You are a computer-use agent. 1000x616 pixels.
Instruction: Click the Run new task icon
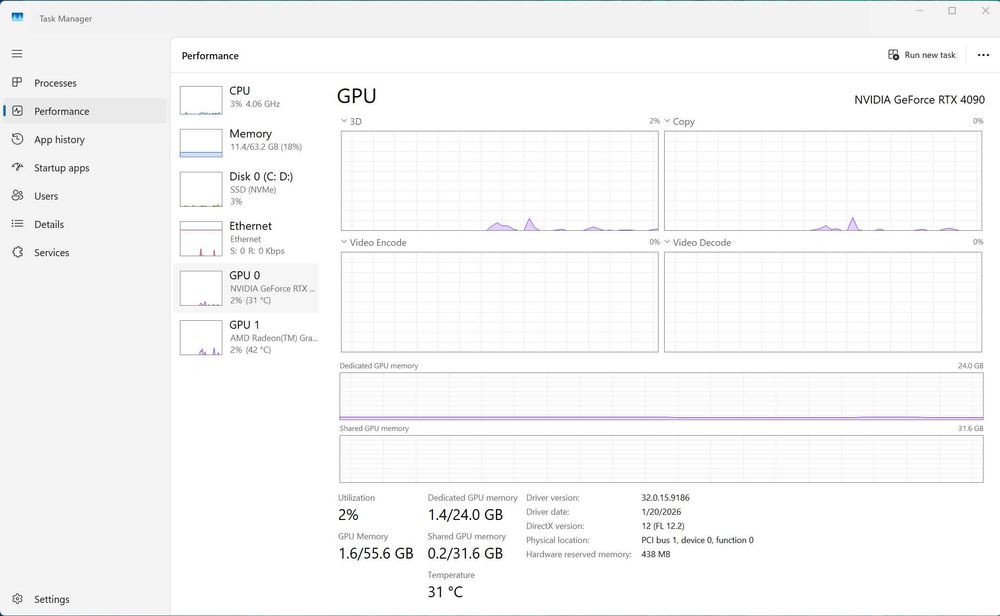[893, 55]
